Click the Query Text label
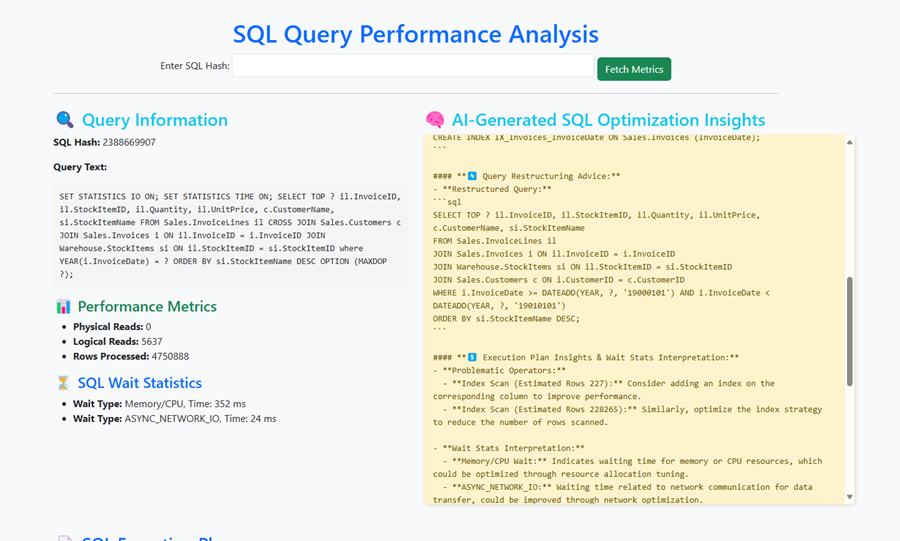This screenshot has width=900, height=541. (x=80, y=167)
